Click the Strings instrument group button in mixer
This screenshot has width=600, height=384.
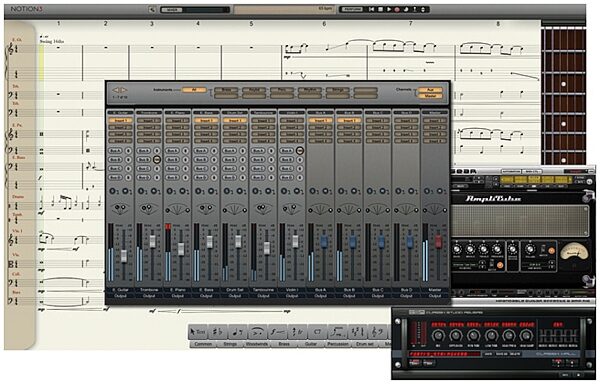(338, 90)
